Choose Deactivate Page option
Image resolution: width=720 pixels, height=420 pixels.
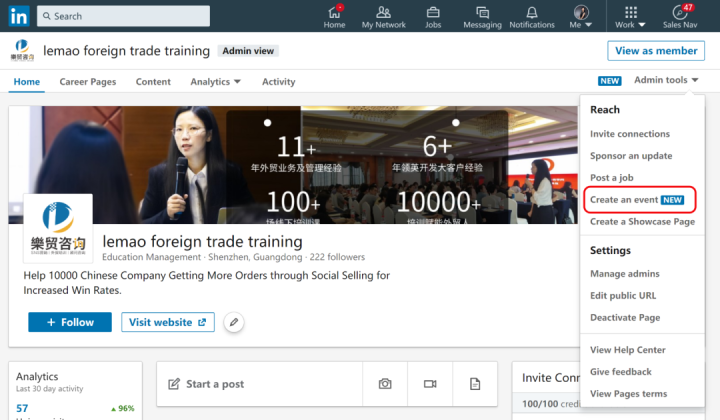(625, 318)
